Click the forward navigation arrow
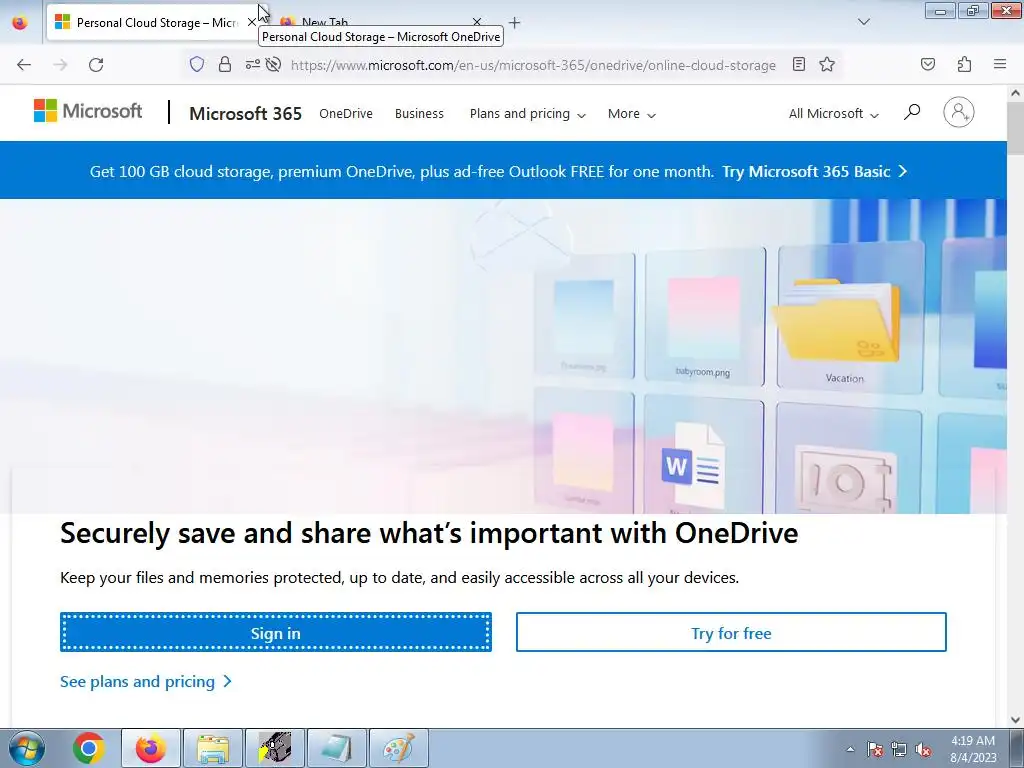 coord(60,65)
